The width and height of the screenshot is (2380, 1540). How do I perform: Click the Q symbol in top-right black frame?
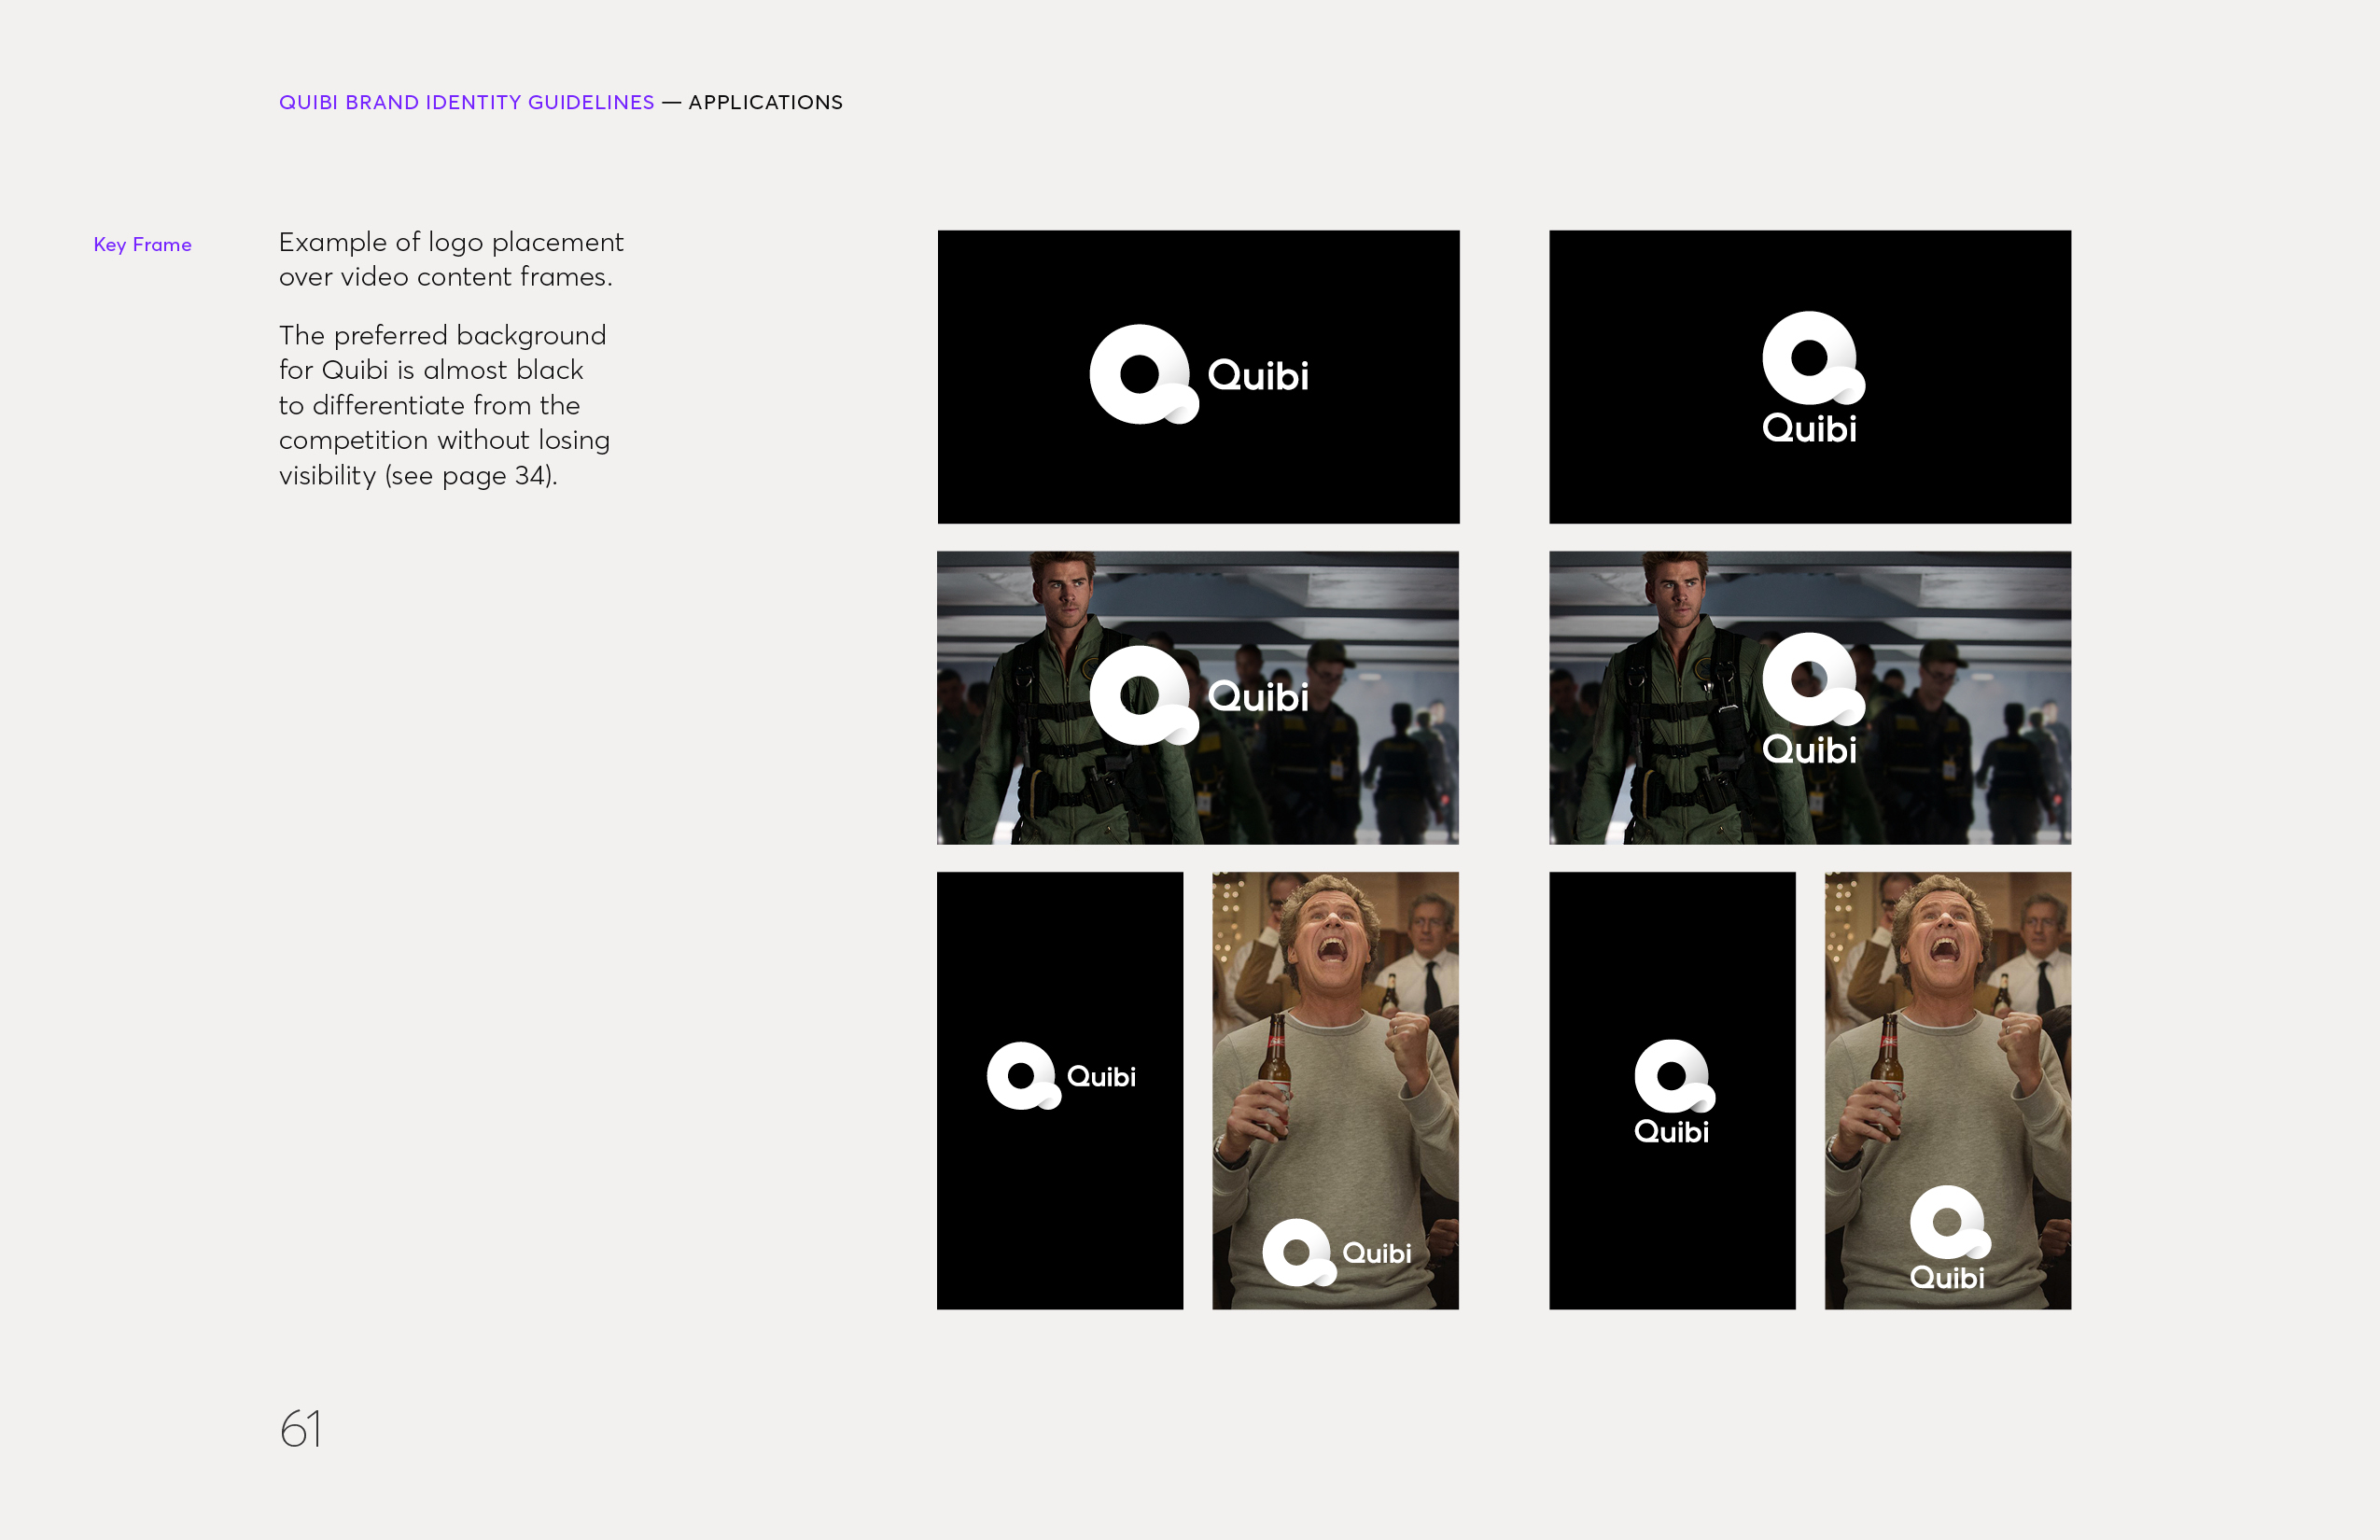pos(1813,358)
